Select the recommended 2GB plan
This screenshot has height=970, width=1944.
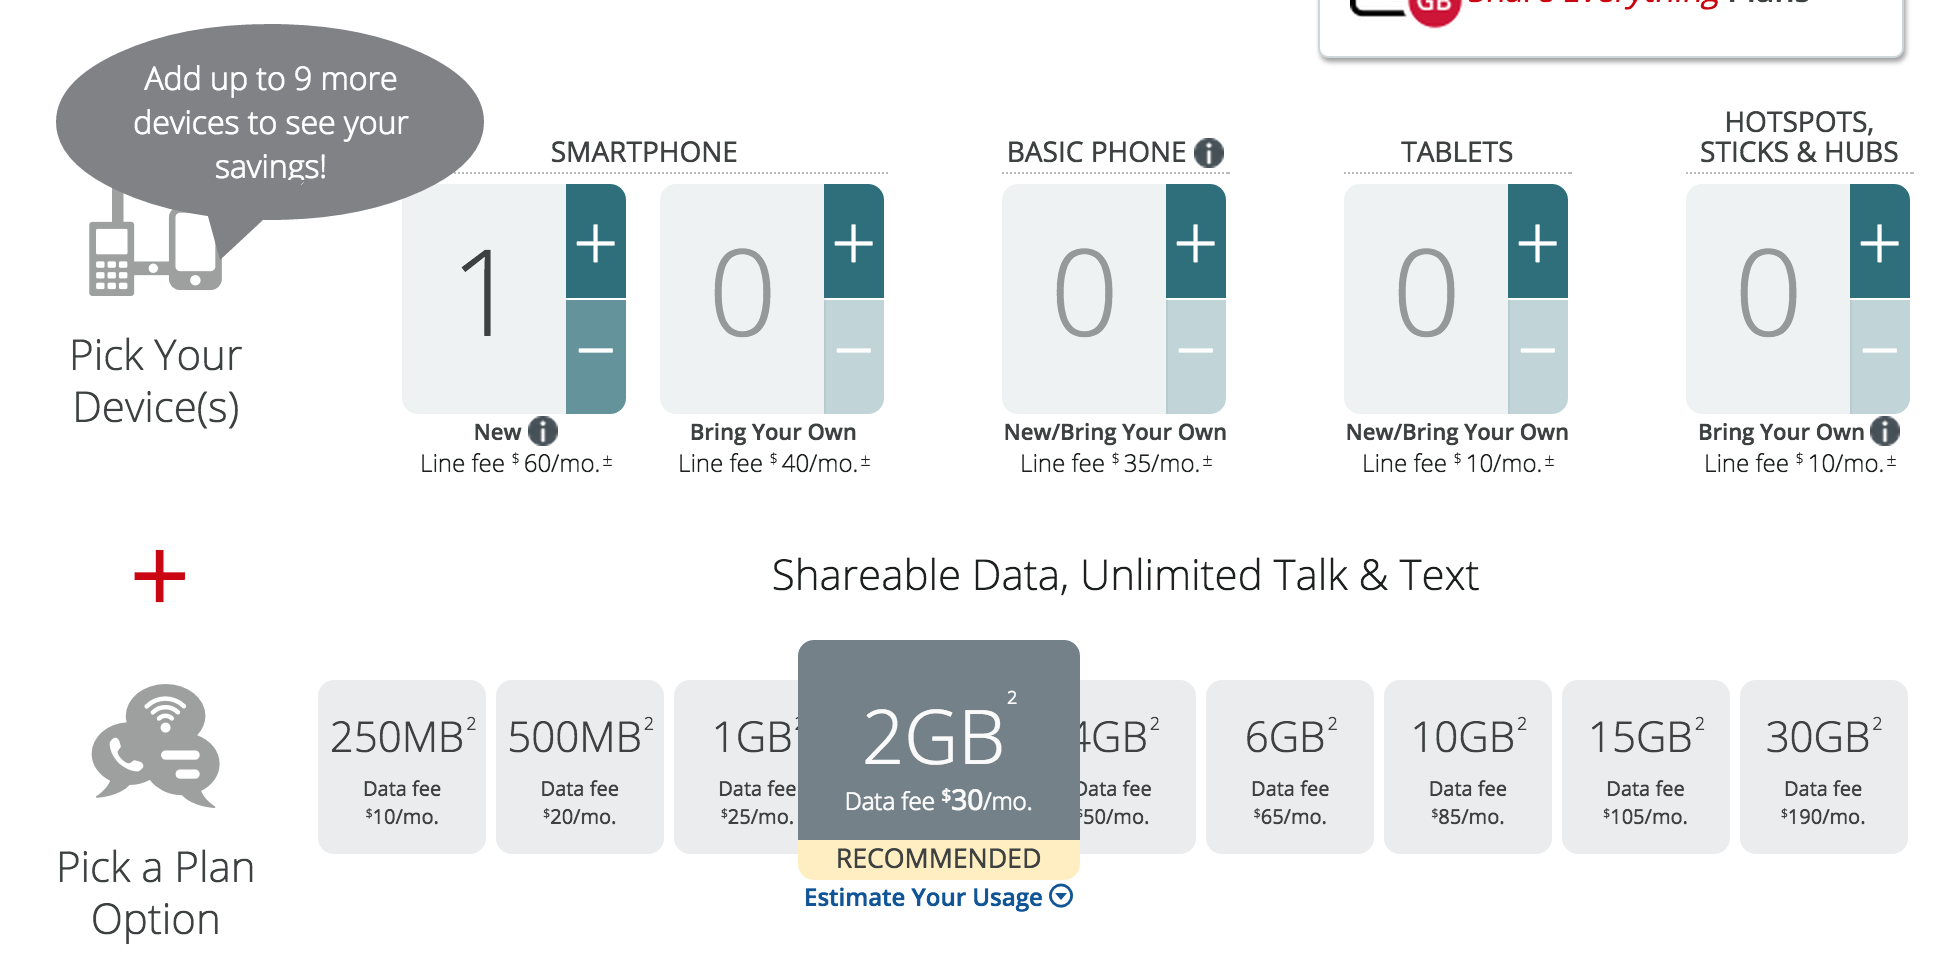[x=937, y=750]
